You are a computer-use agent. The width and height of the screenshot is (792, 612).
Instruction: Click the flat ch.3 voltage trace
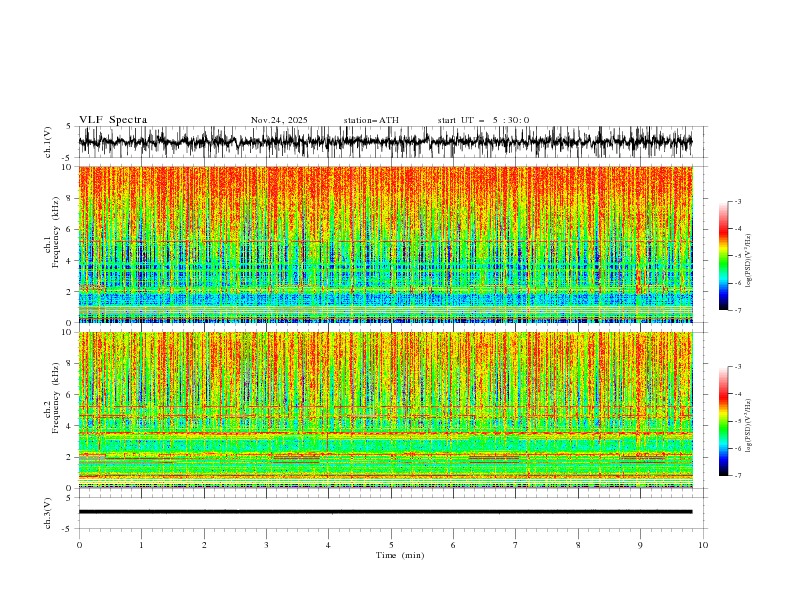point(385,512)
